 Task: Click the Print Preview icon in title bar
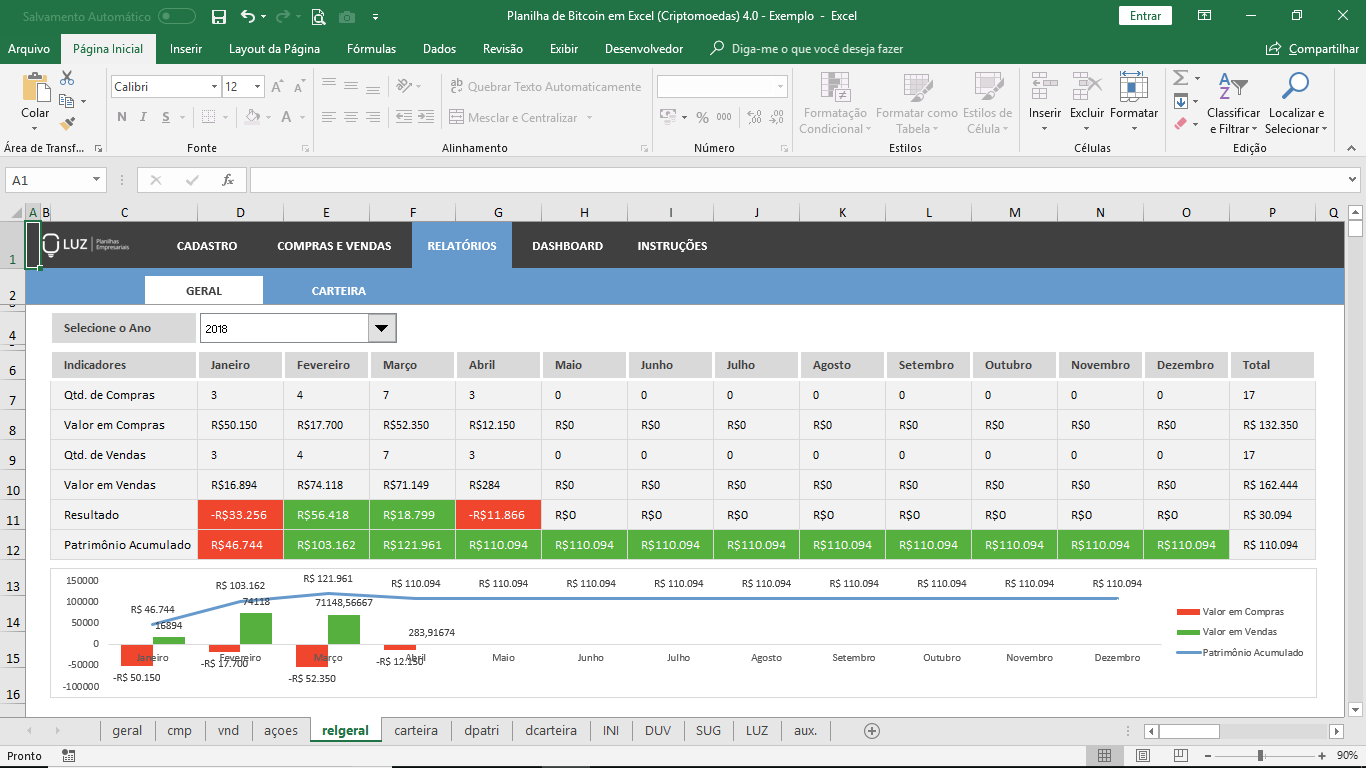point(318,16)
